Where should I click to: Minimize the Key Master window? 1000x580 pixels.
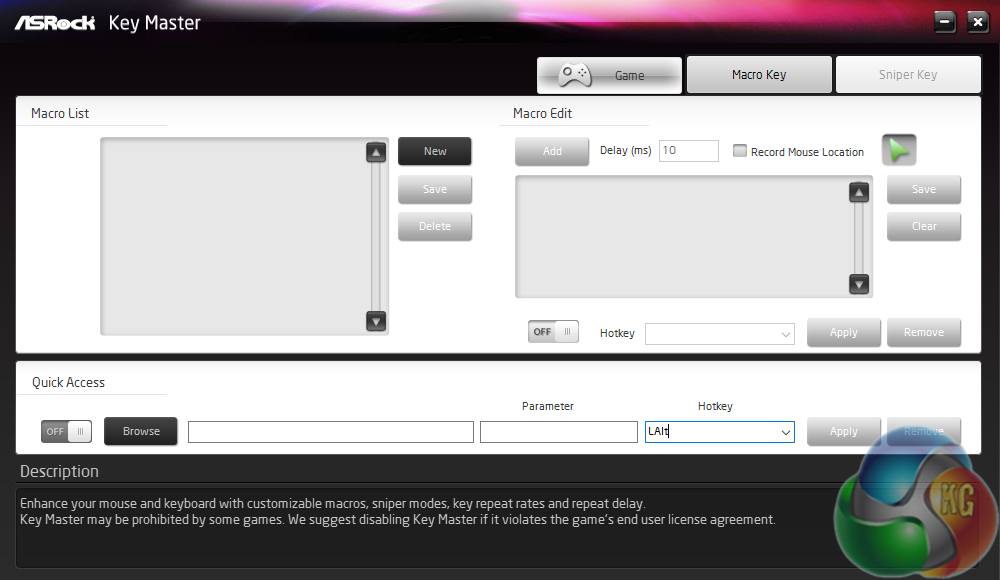pos(945,22)
